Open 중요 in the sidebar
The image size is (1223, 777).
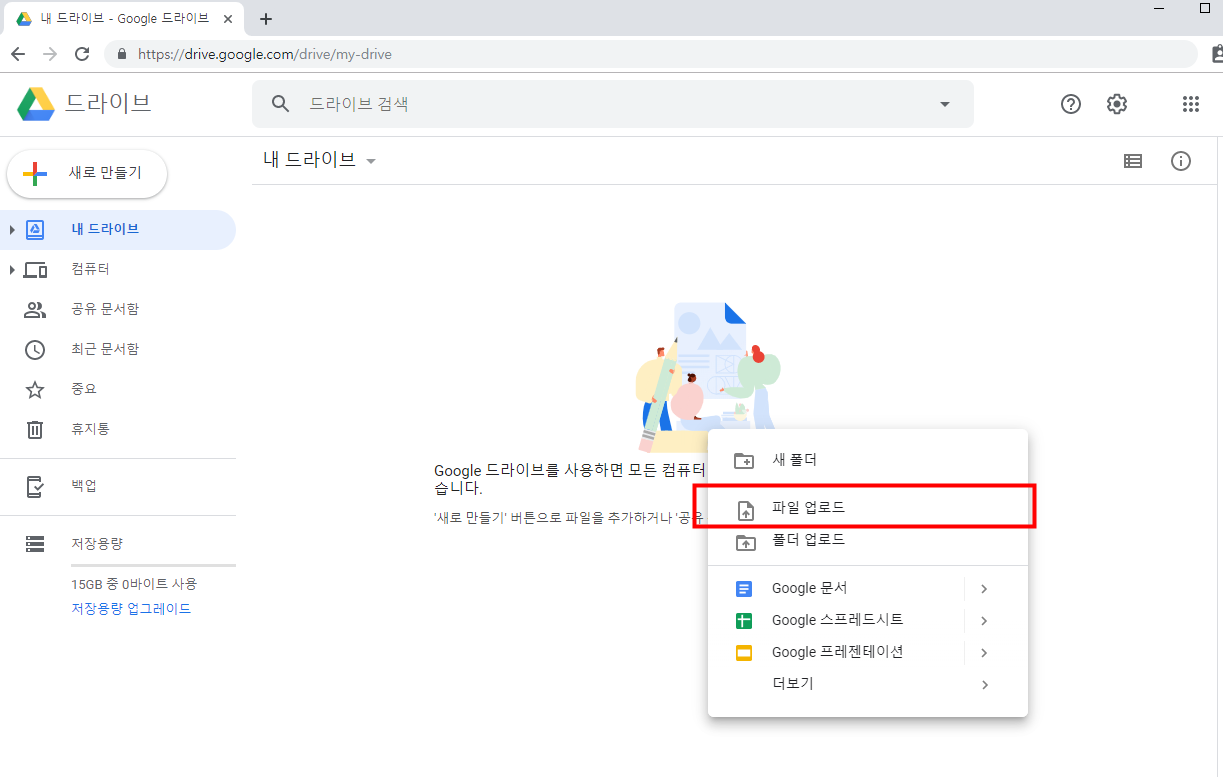tap(118, 389)
